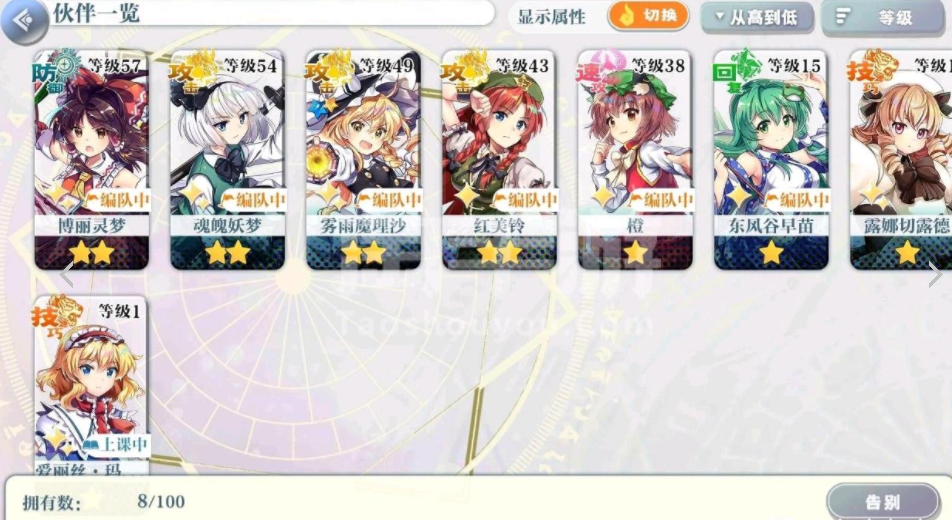Viewport: 952px width, 520px height.
Task: Click the right scroll arrow of list
Action: tap(936, 275)
